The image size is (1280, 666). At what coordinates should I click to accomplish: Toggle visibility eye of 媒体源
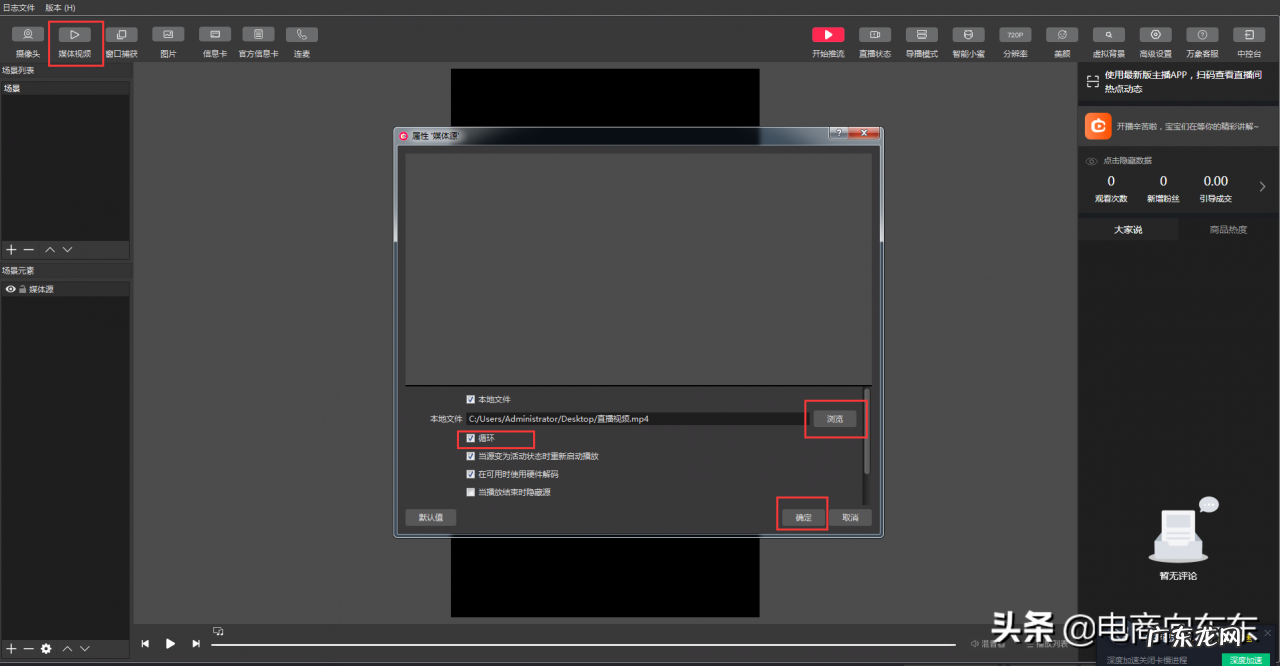11,289
